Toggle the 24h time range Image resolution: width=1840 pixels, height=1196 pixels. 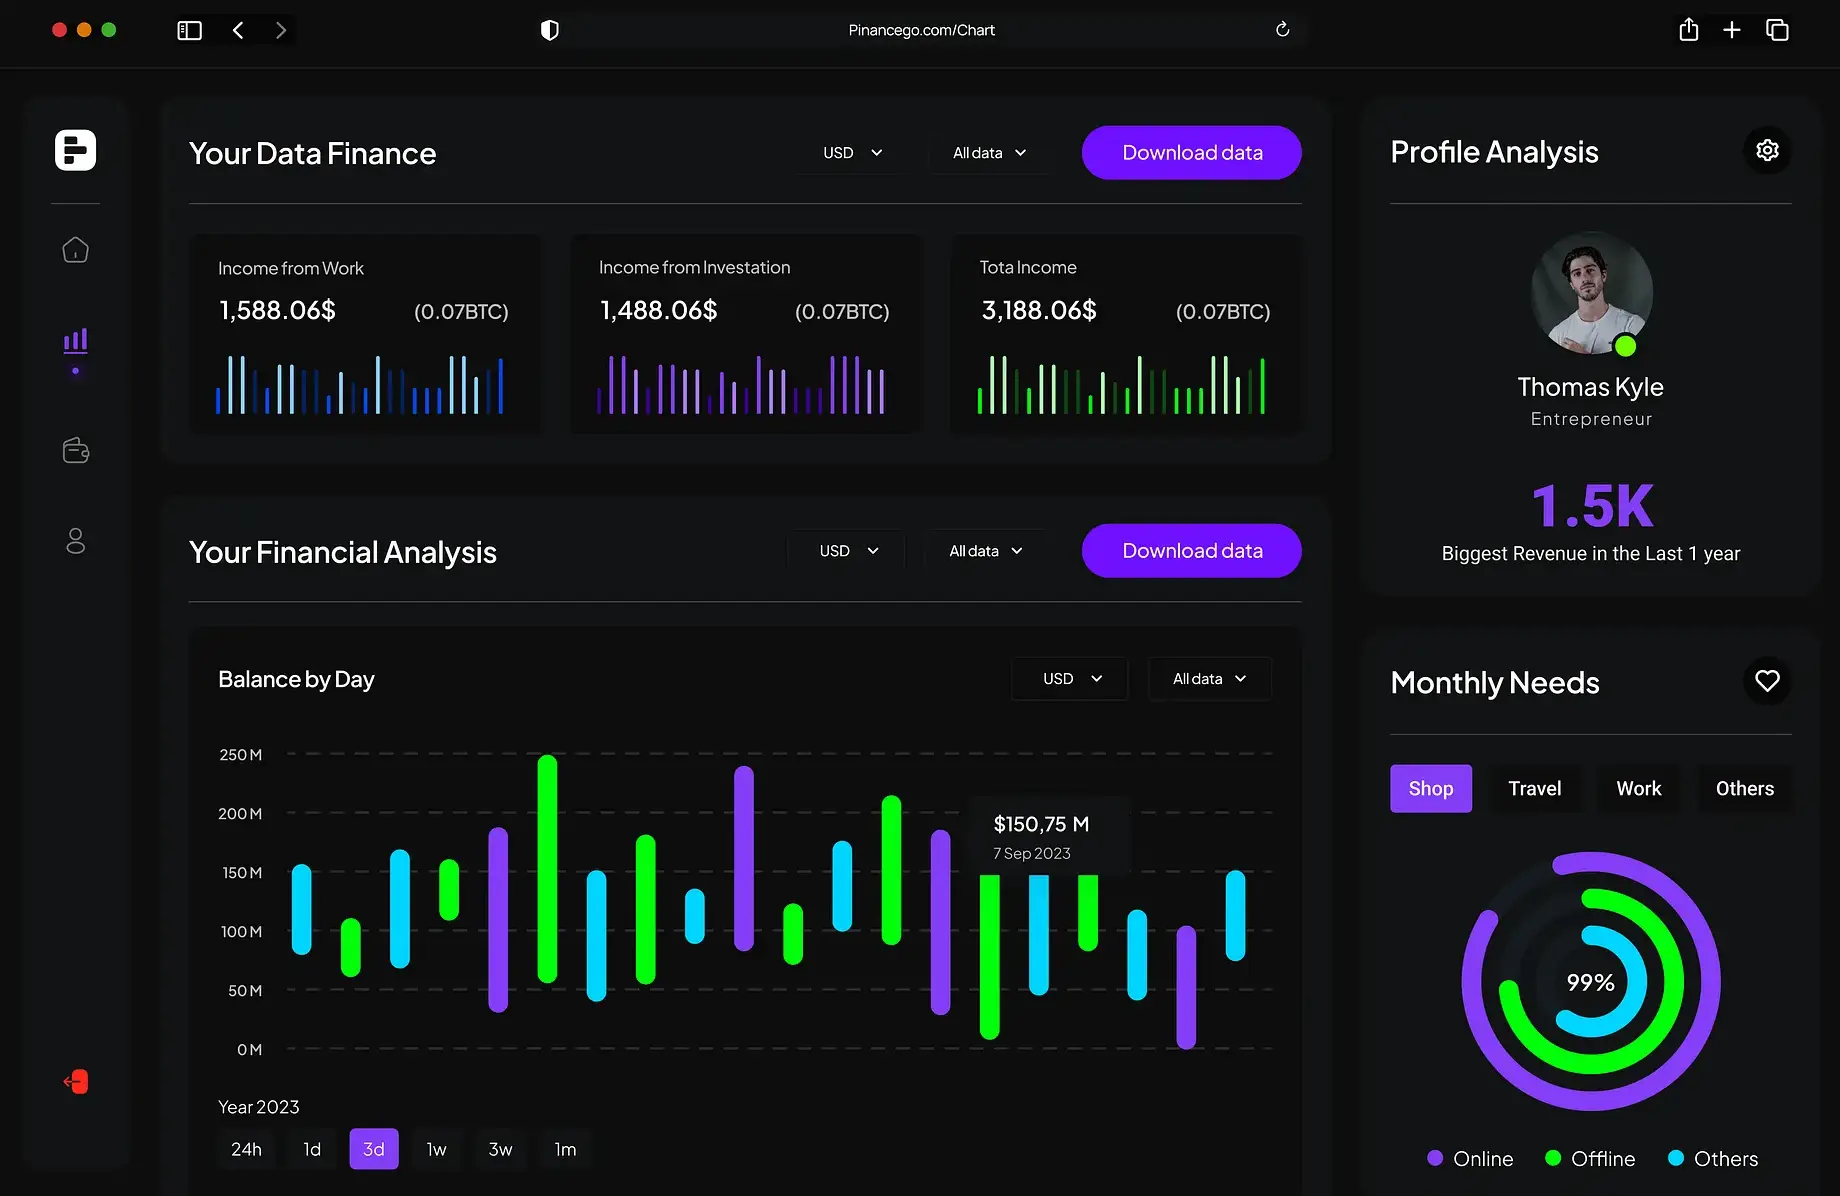pyautogui.click(x=246, y=1149)
